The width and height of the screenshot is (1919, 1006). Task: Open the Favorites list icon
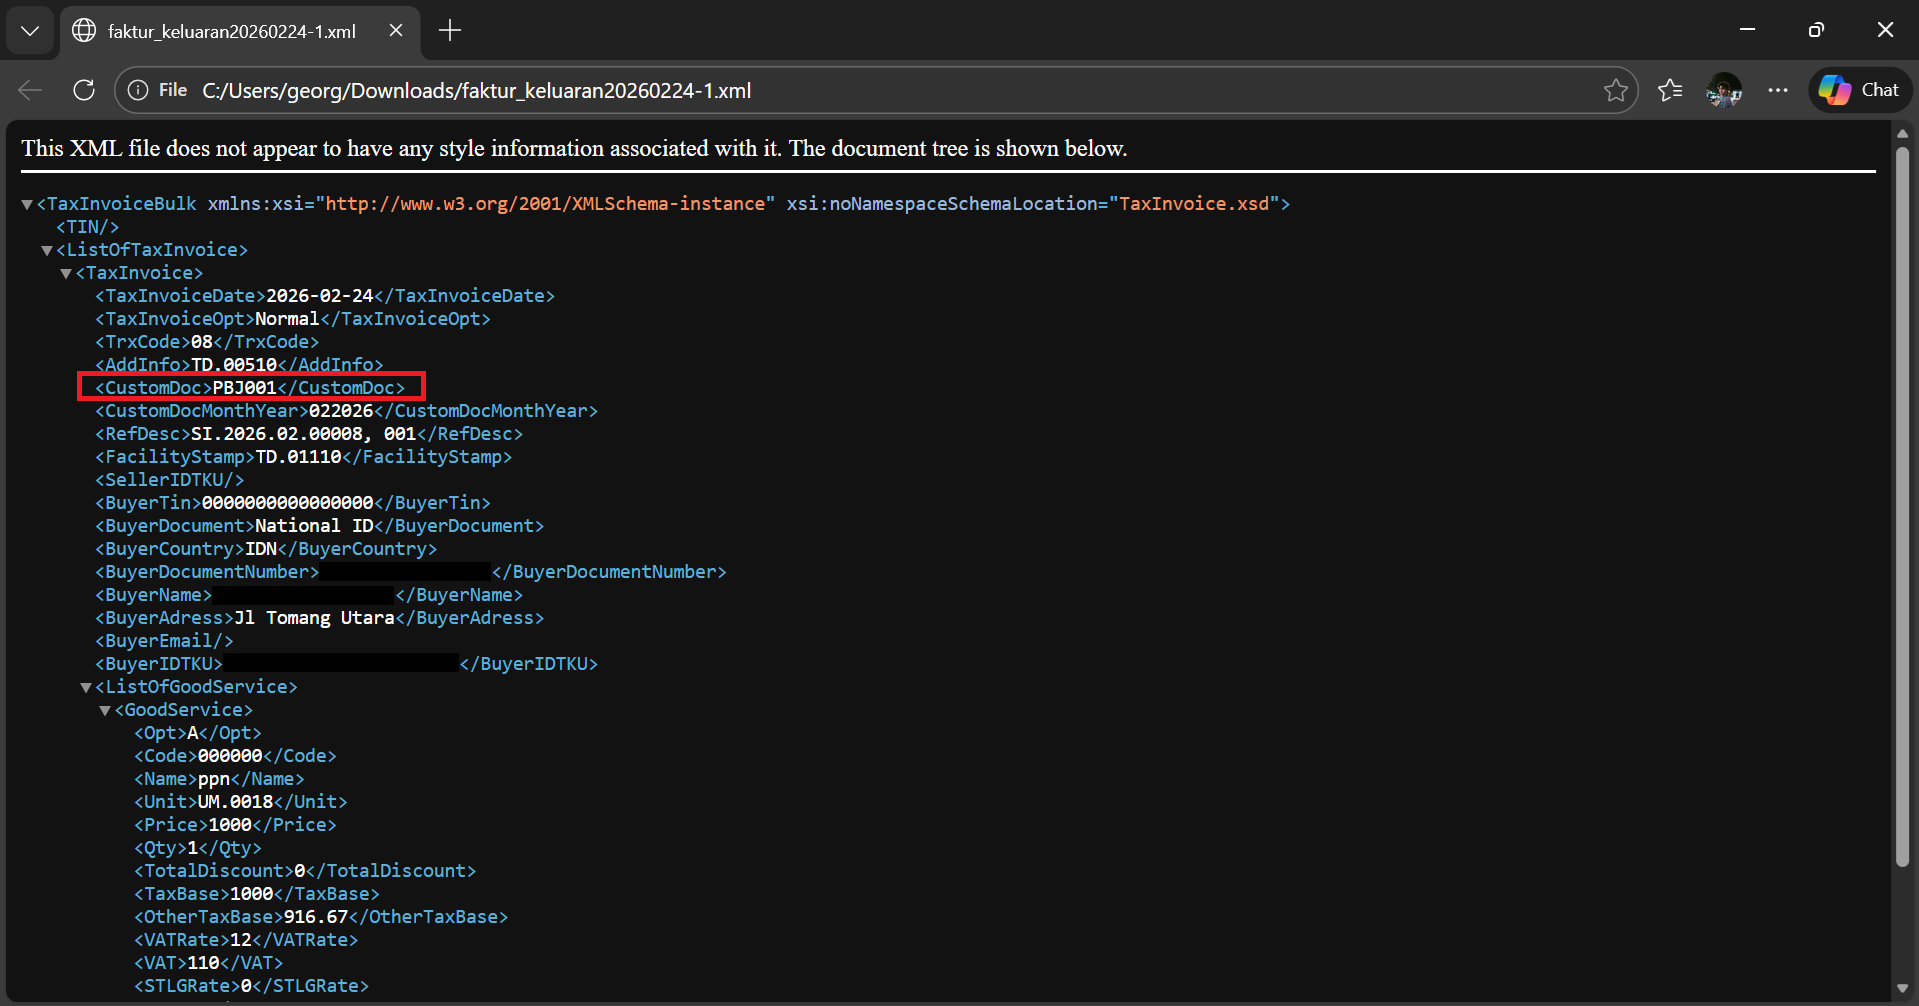(1670, 90)
